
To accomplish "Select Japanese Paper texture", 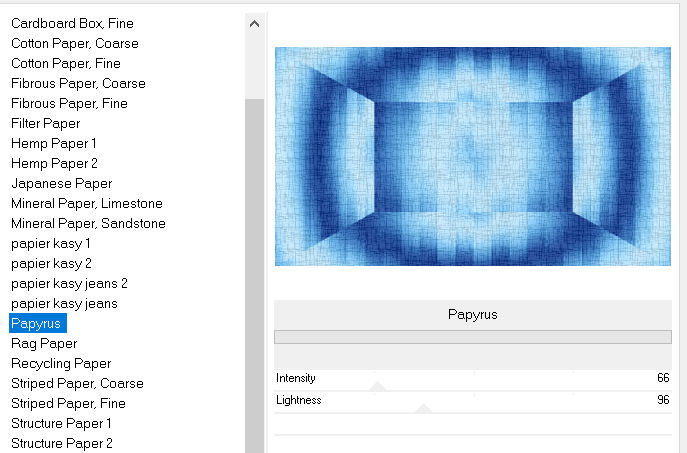I will click(61, 183).
